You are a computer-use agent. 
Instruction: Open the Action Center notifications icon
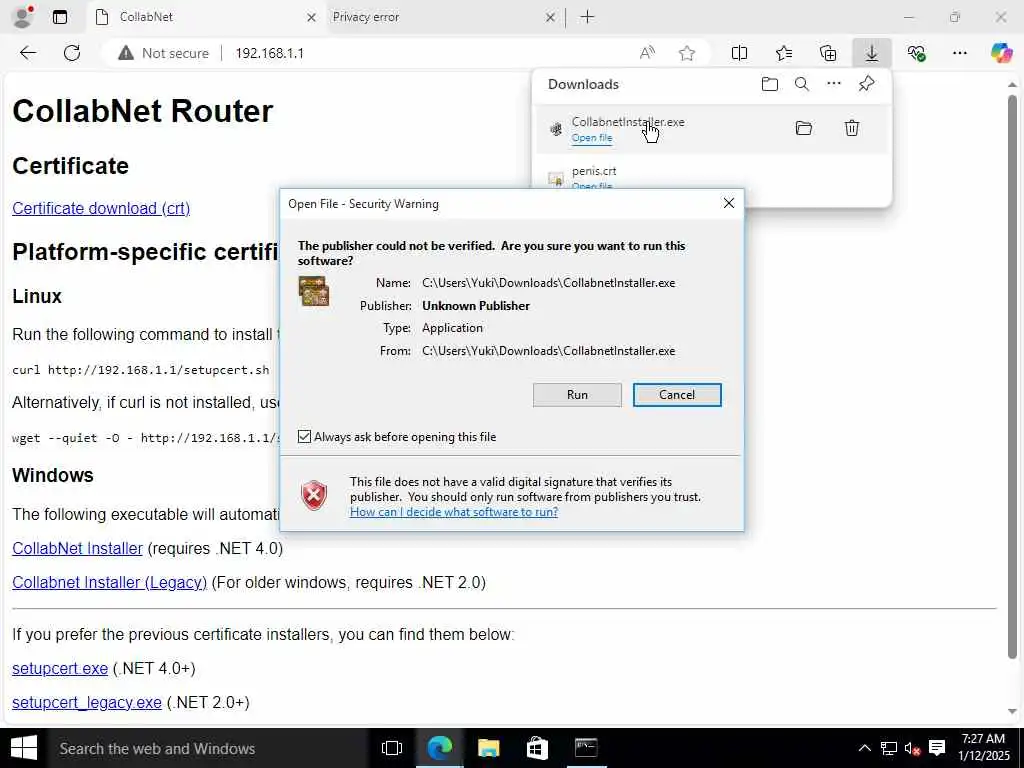click(x=937, y=748)
